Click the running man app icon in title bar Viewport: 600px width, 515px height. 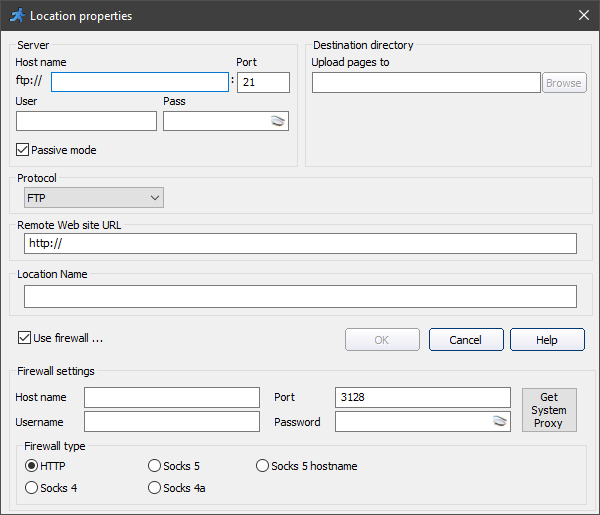click(17, 16)
